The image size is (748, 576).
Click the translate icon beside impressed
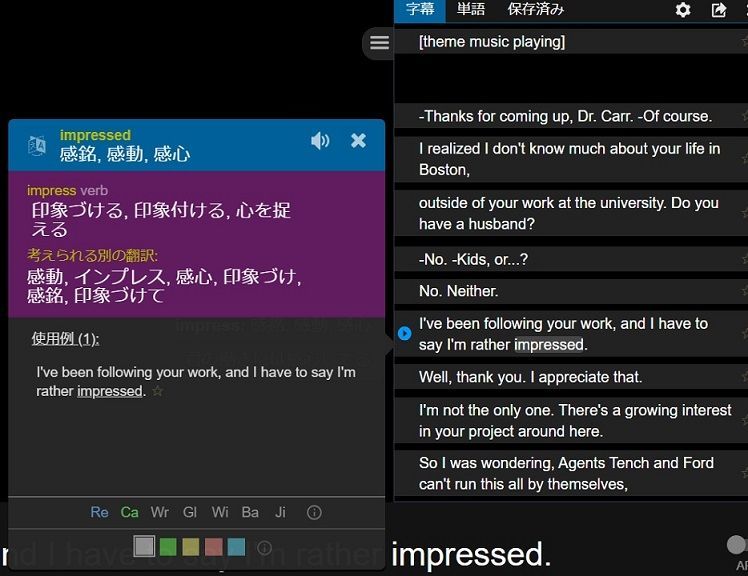coord(37,146)
